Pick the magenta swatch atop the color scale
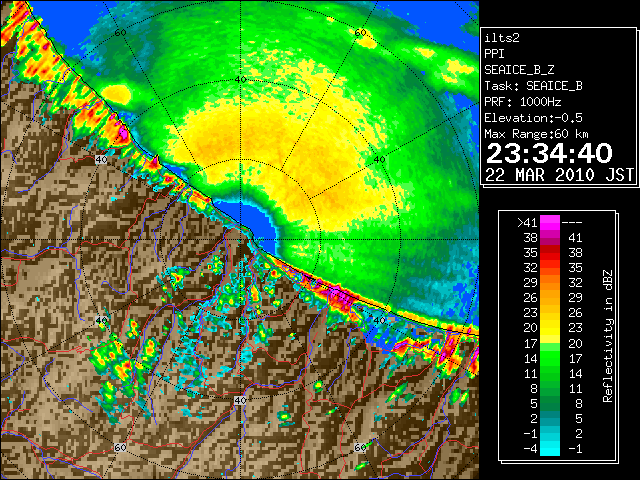 point(550,223)
